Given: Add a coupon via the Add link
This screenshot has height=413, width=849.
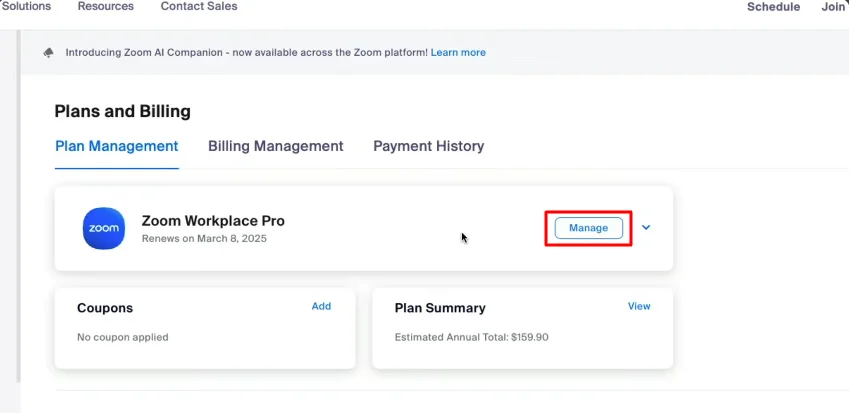Looking at the screenshot, I should (x=321, y=306).
